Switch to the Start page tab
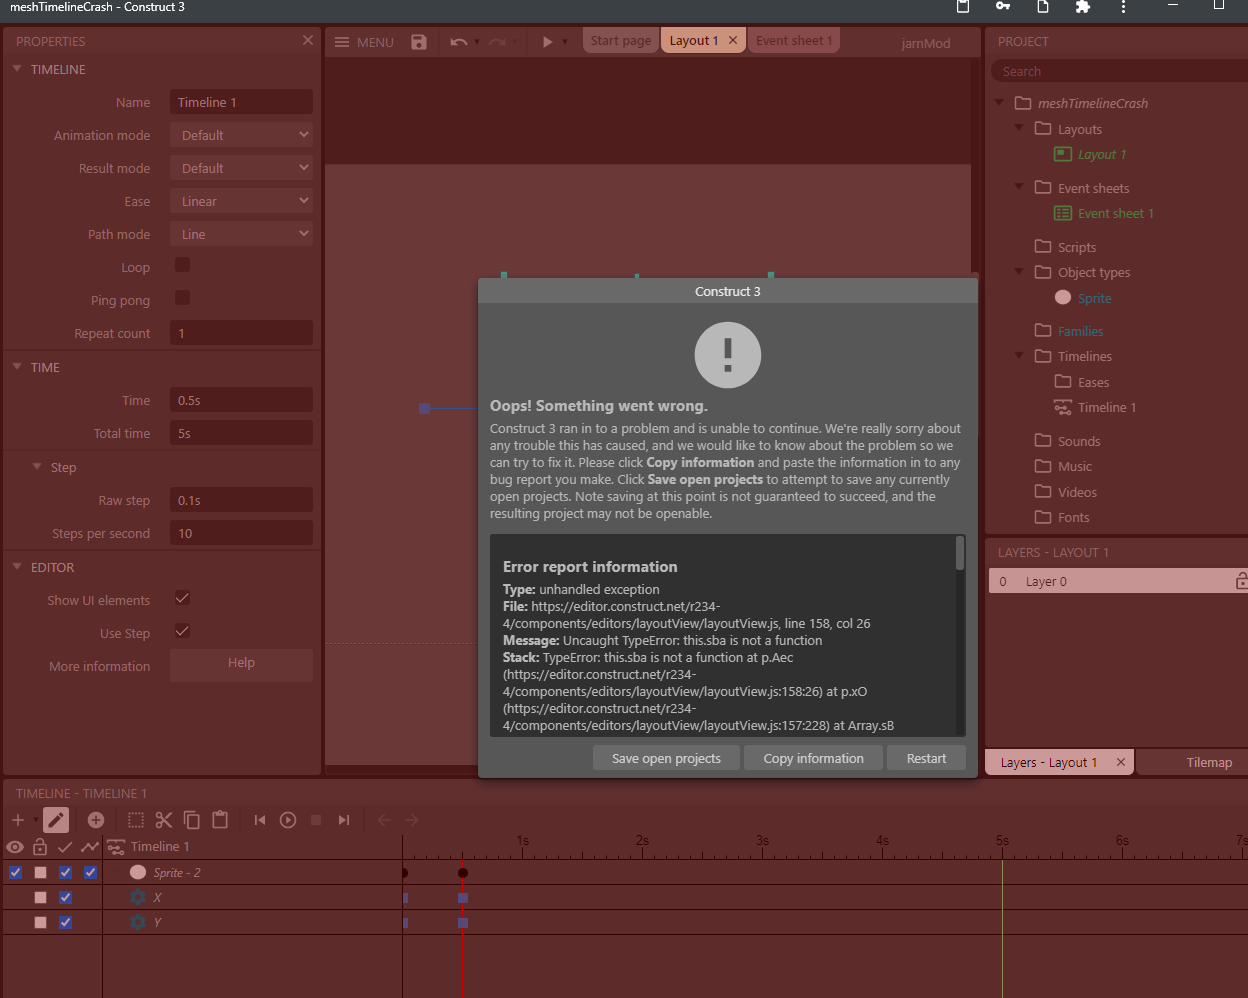Image resolution: width=1248 pixels, height=998 pixels. 620,41
